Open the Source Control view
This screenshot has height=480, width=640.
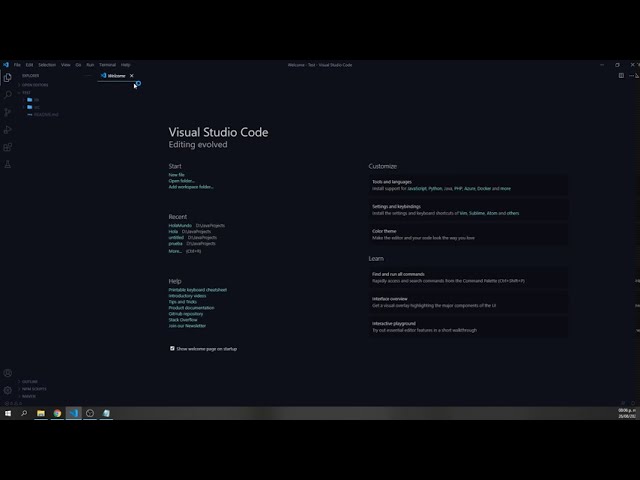click(7, 112)
